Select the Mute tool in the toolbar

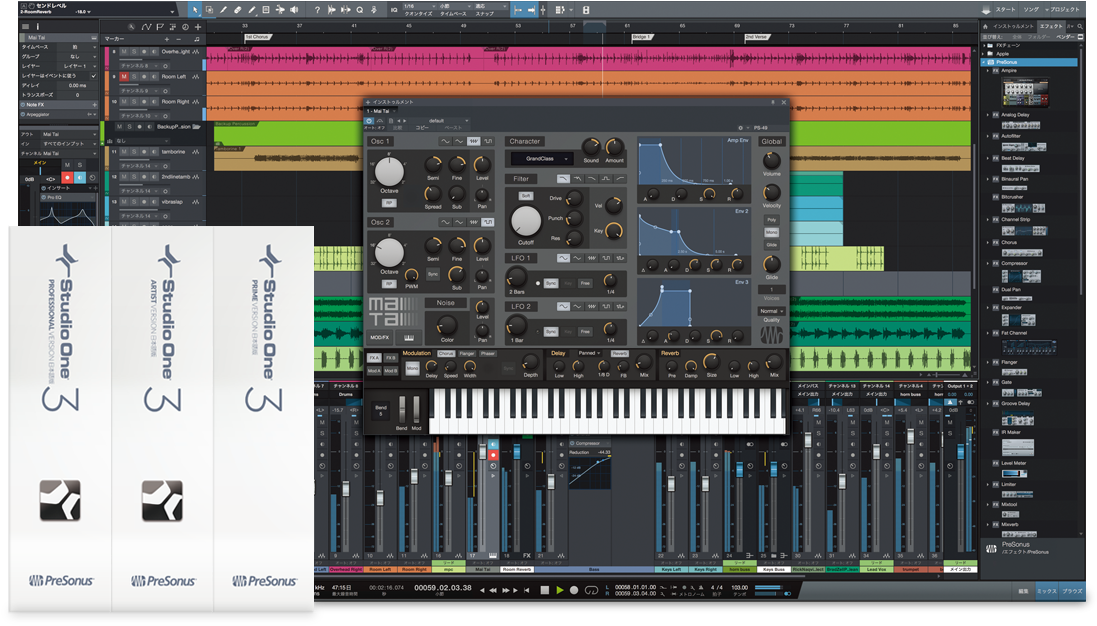tap(266, 10)
